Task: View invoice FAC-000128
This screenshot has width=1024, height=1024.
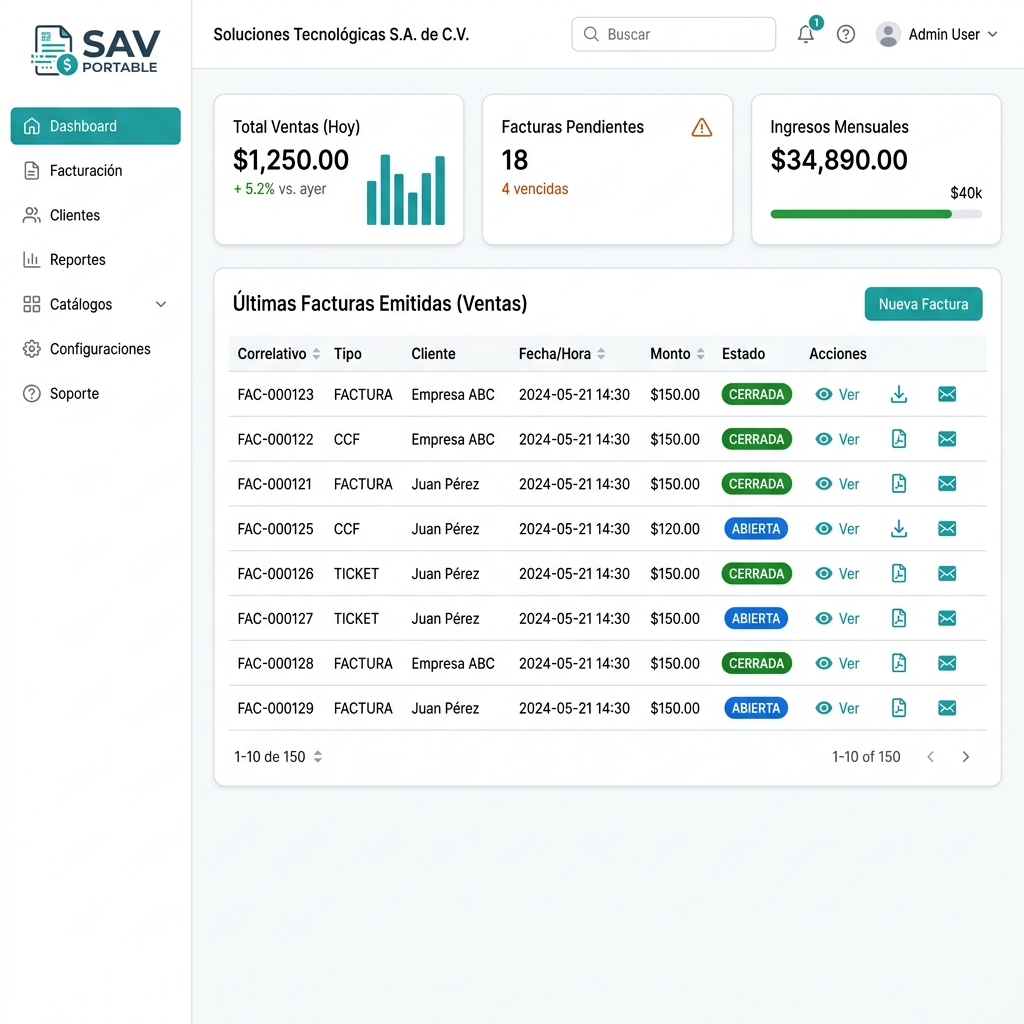Action: tap(837, 664)
